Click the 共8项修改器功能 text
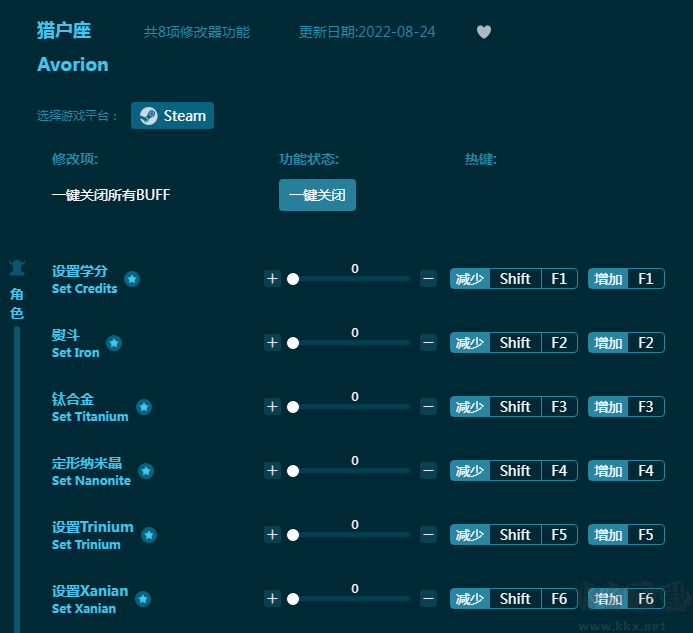The height and width of the screenshot is (633, 693). coord(197,32)
